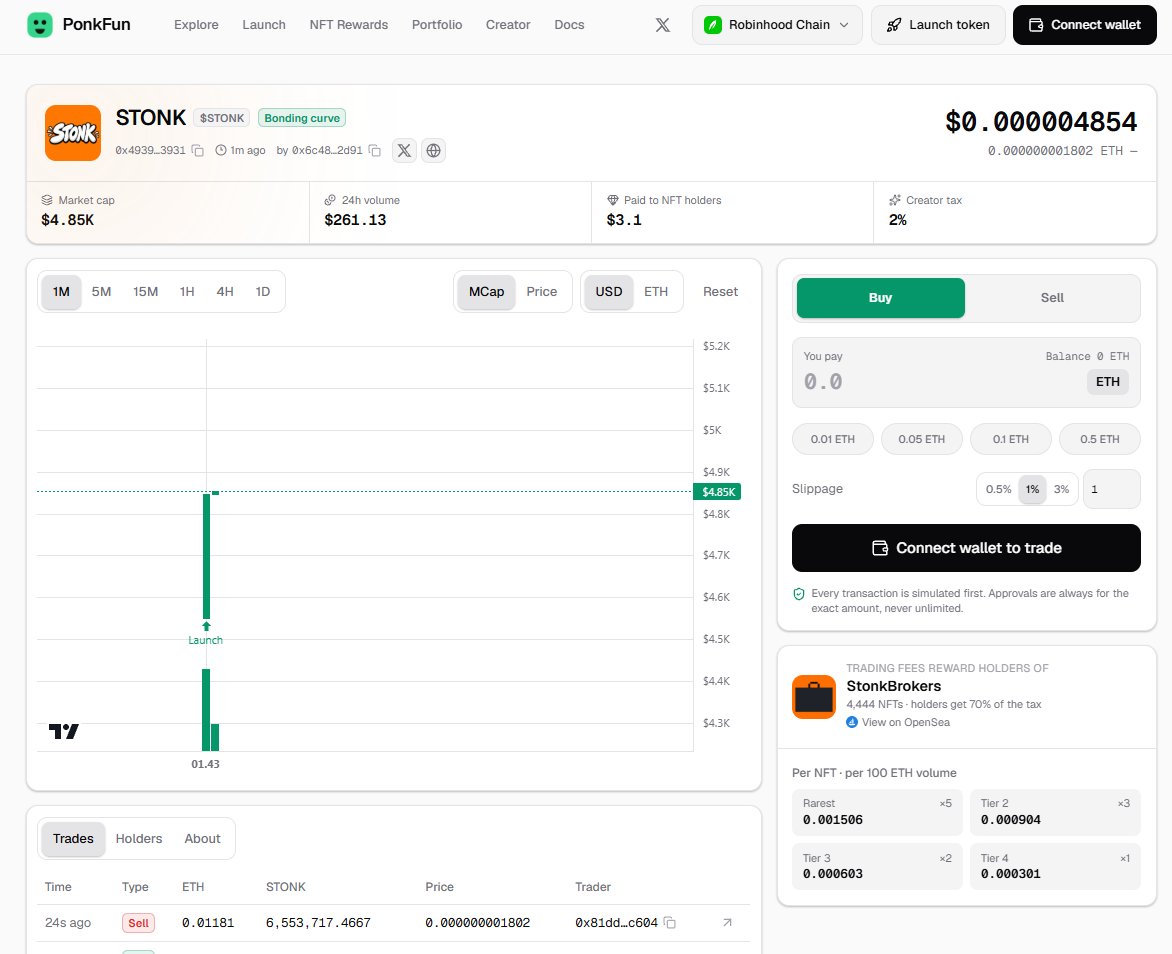Click the ETH currency selector in You pay

(x=1108, y=382)
